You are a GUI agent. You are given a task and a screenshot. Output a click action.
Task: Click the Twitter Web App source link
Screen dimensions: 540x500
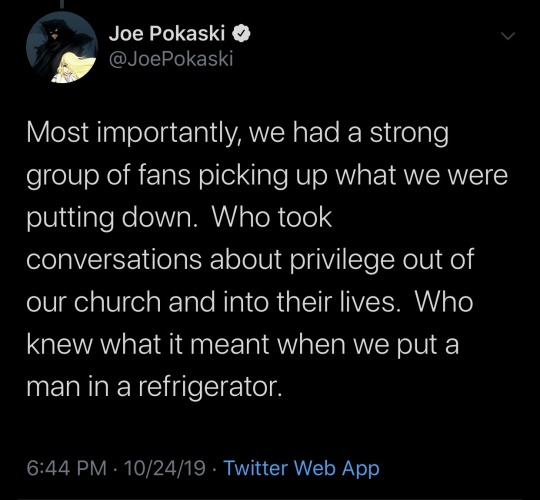302,468
